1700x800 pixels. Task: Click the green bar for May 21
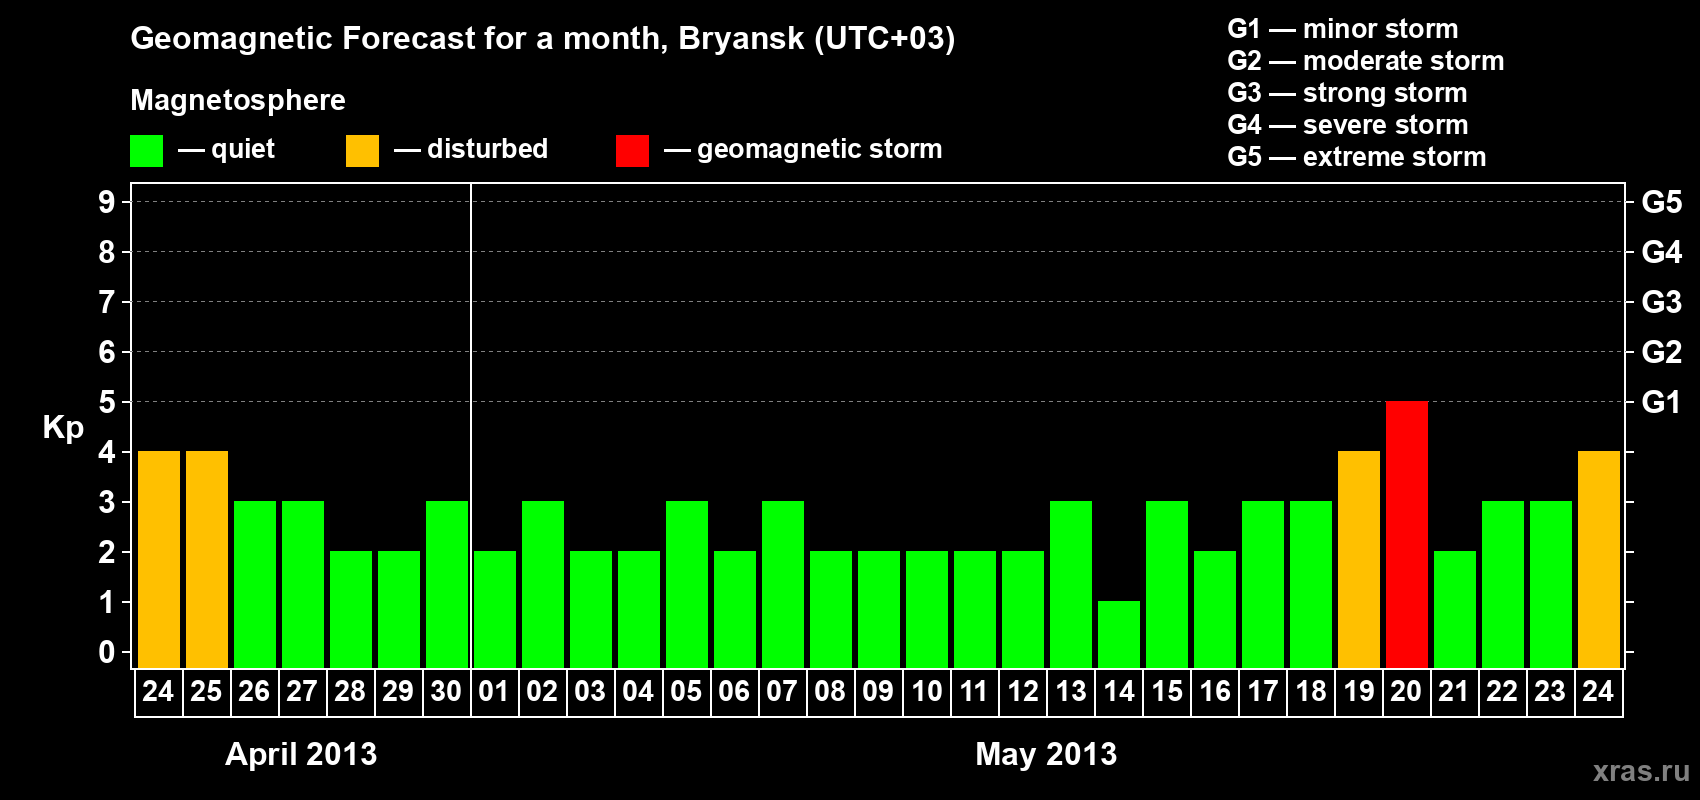click(x=1455, y=610)
